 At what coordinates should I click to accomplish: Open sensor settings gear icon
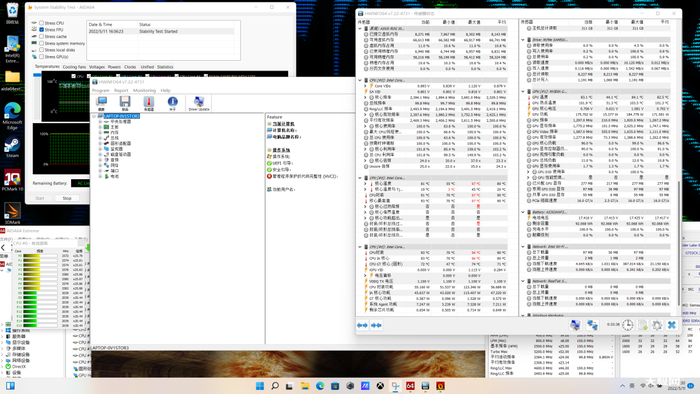pyautogui.click(x=657, y=325)
